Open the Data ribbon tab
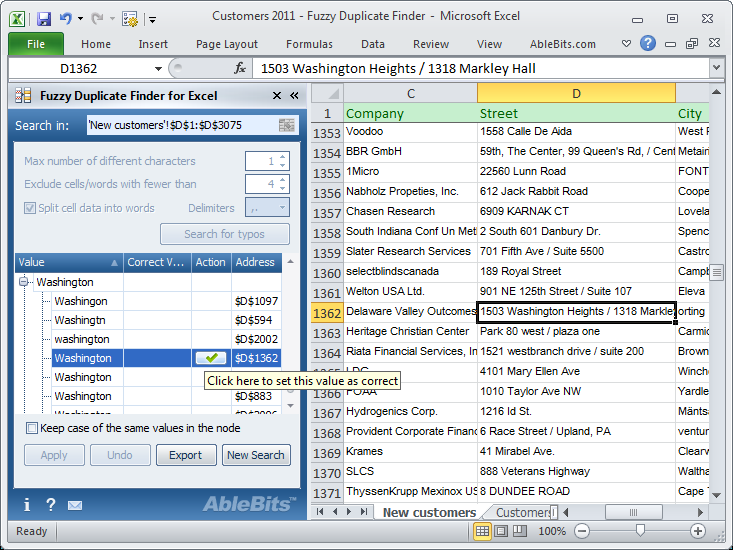 [x=373, y=44]
